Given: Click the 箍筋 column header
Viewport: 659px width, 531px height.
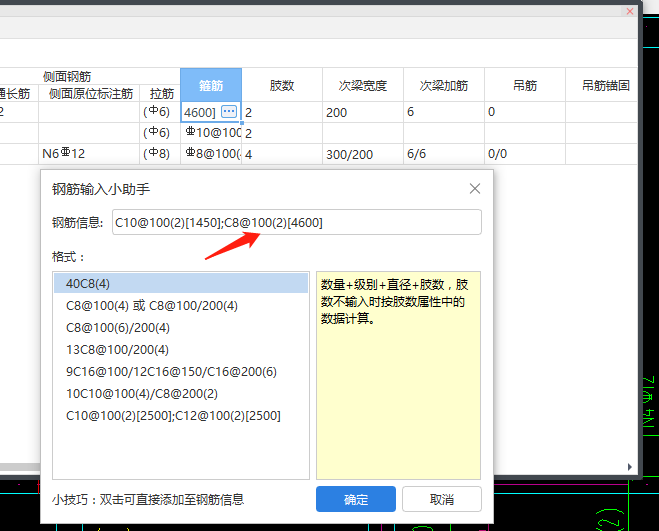Looking at the screenshot, I should [x=211, y=85].
